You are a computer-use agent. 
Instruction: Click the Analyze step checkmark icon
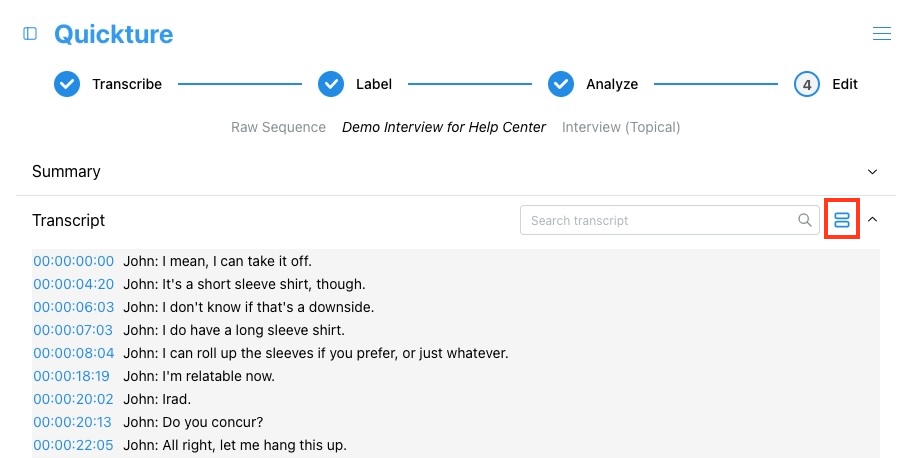(x=561, y=84)
